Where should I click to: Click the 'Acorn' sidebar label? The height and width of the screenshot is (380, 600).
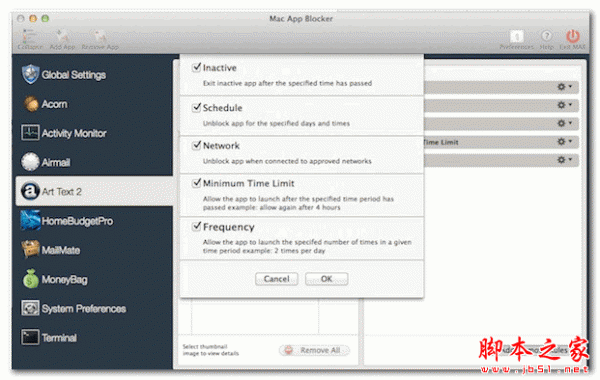(54, 104)
